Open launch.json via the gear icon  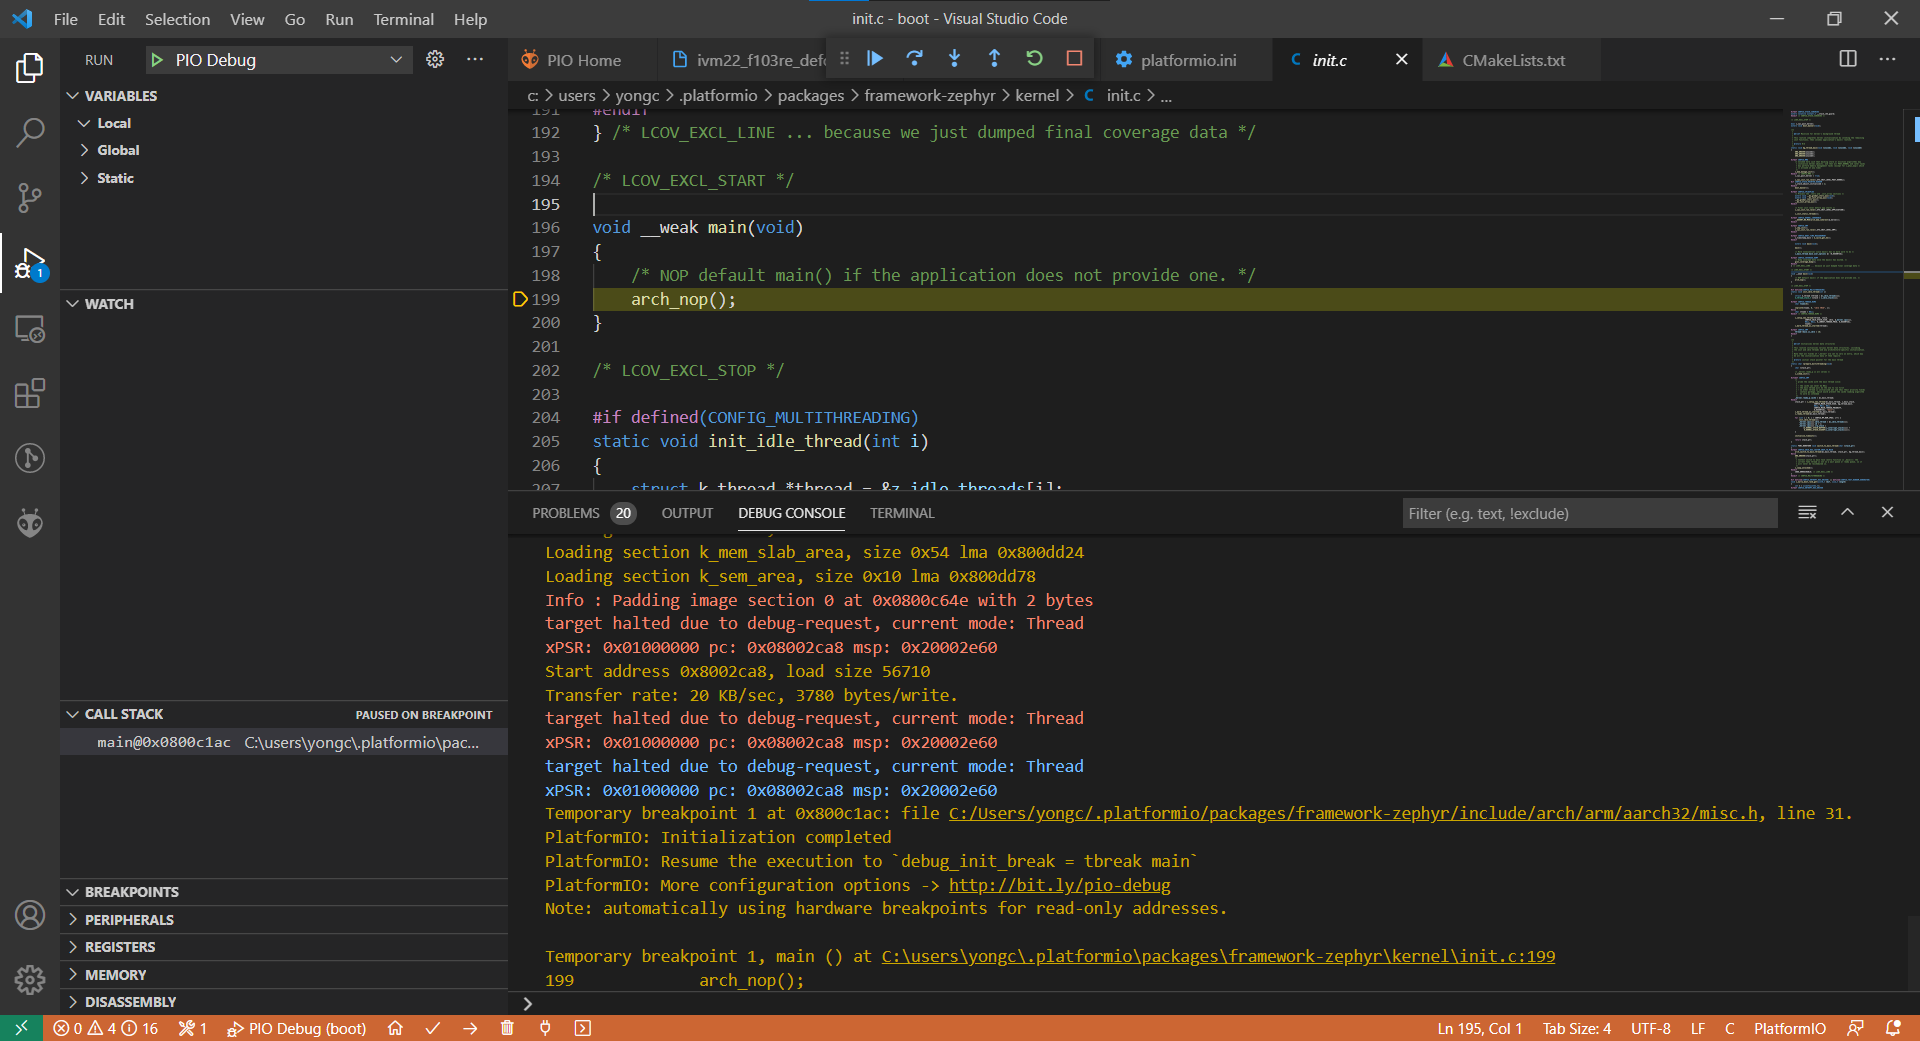[435, 59]
